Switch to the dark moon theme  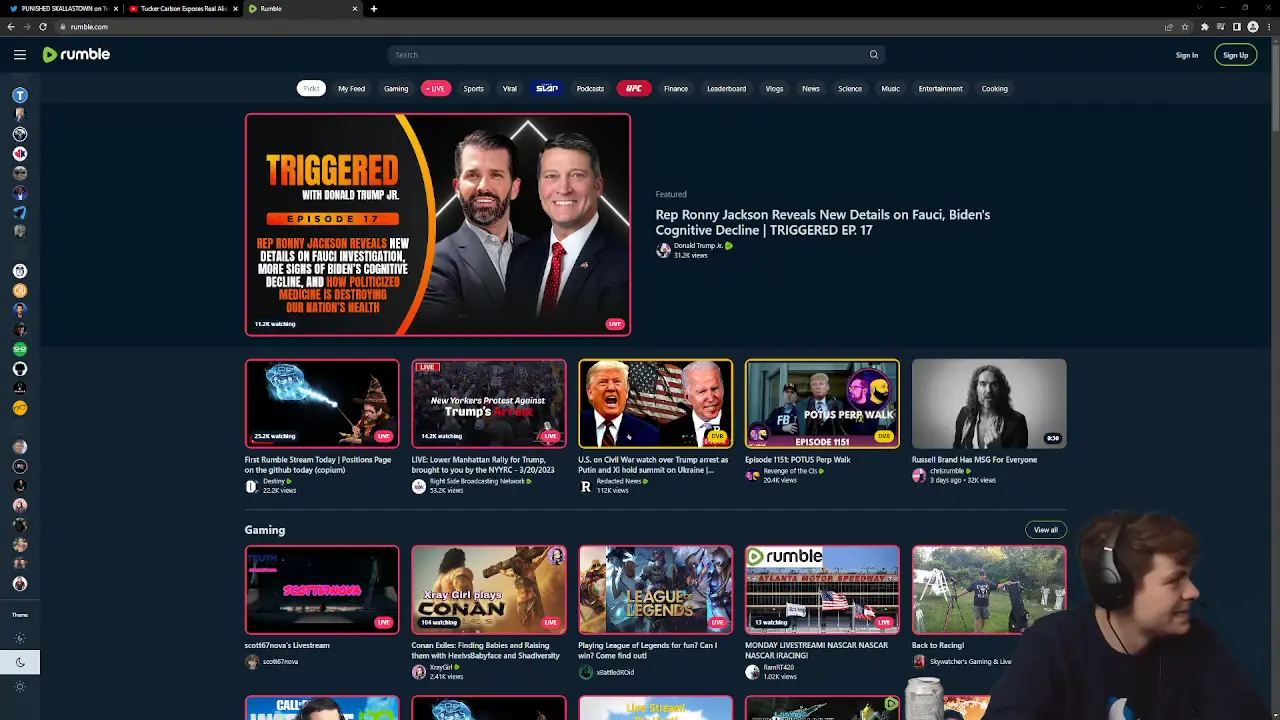[20, 662]
